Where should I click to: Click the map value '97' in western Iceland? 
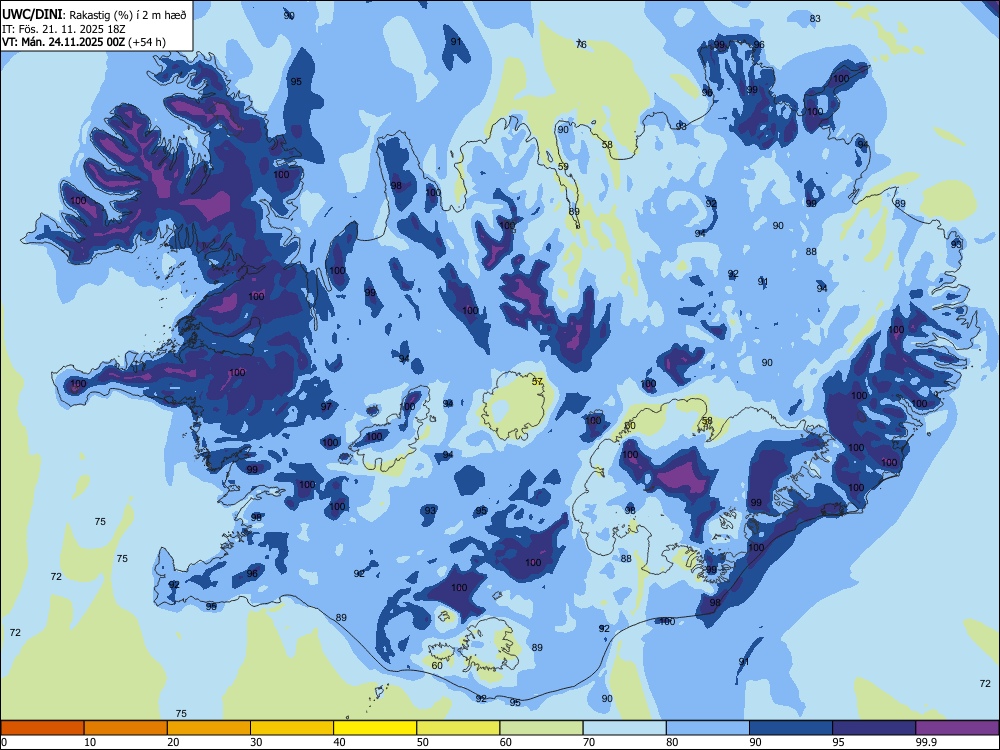[327, 406]
